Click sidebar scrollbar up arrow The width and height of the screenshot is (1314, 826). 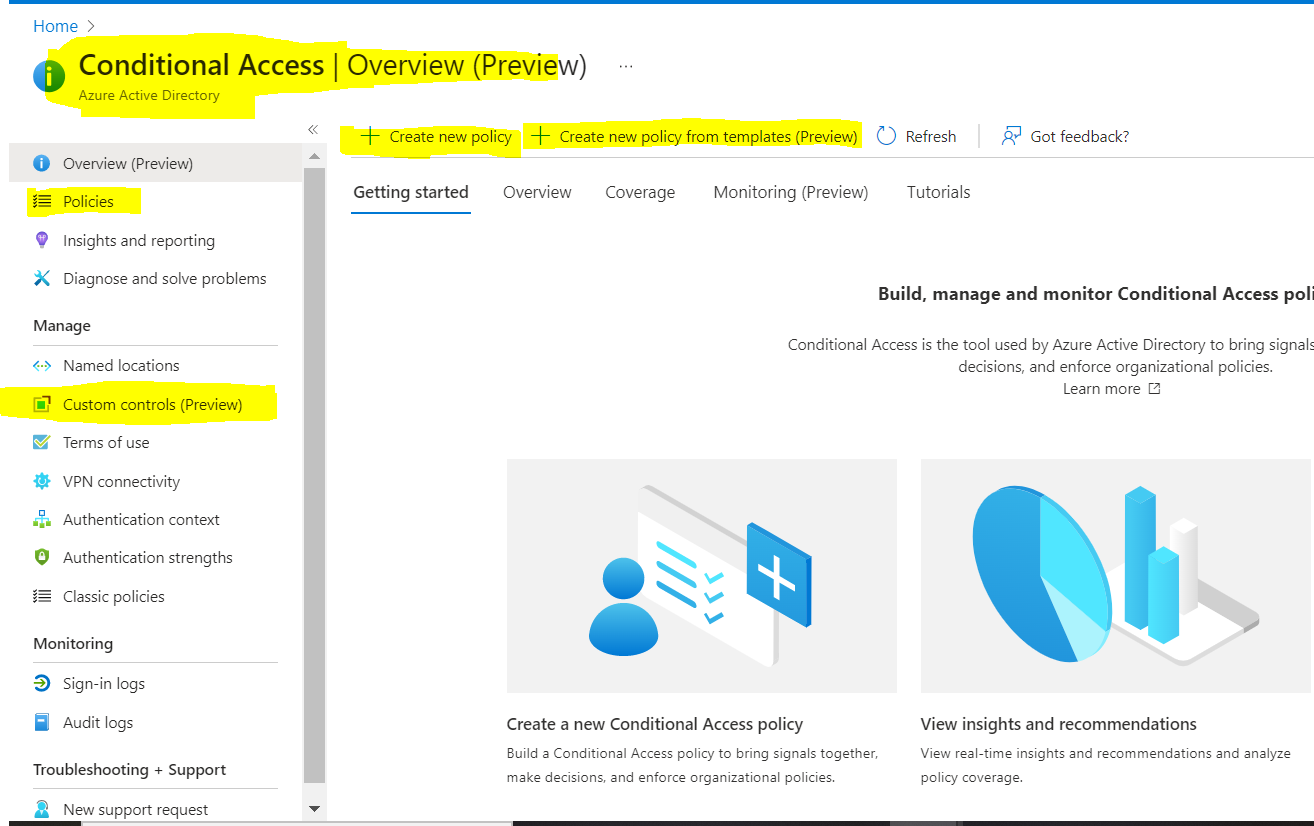point(314,156)
